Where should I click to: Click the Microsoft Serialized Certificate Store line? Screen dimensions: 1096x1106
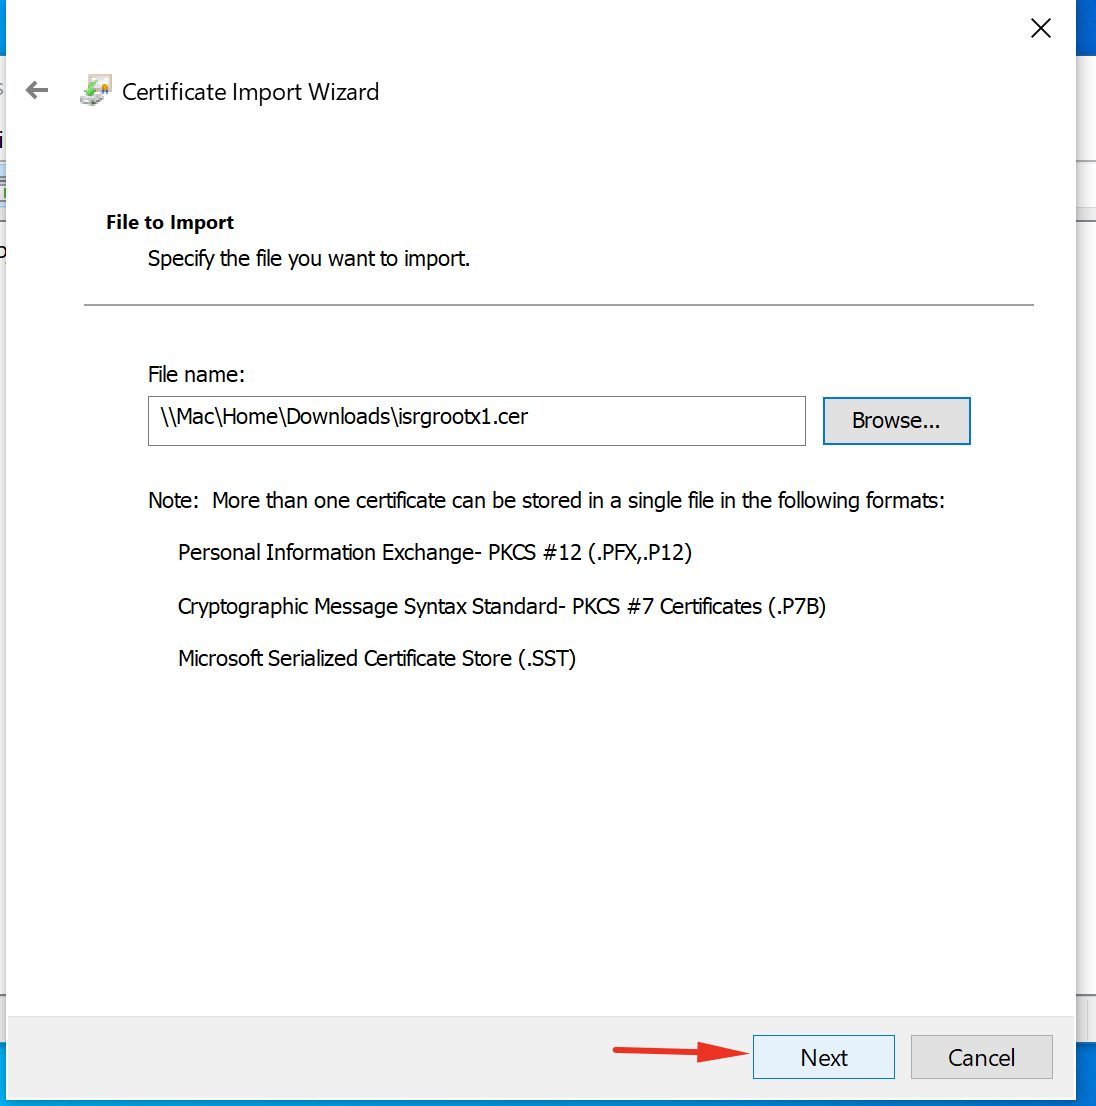coord(376,658)
